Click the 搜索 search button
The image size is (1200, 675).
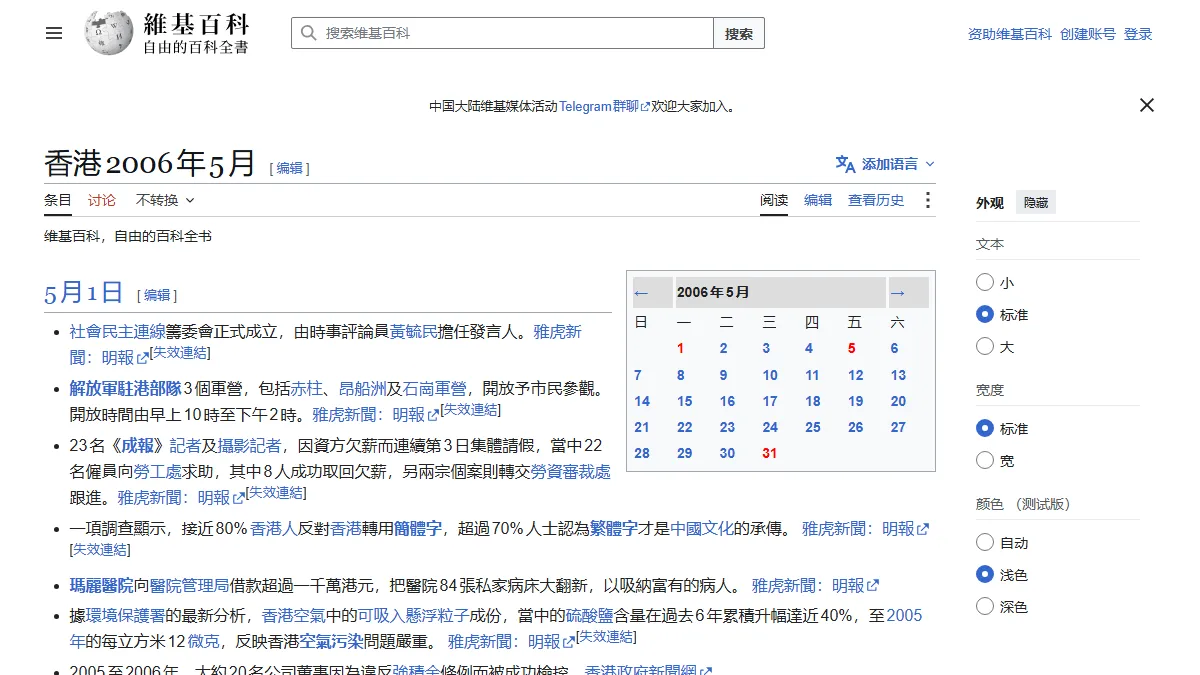pyautogui.click(x=739, y=33)
